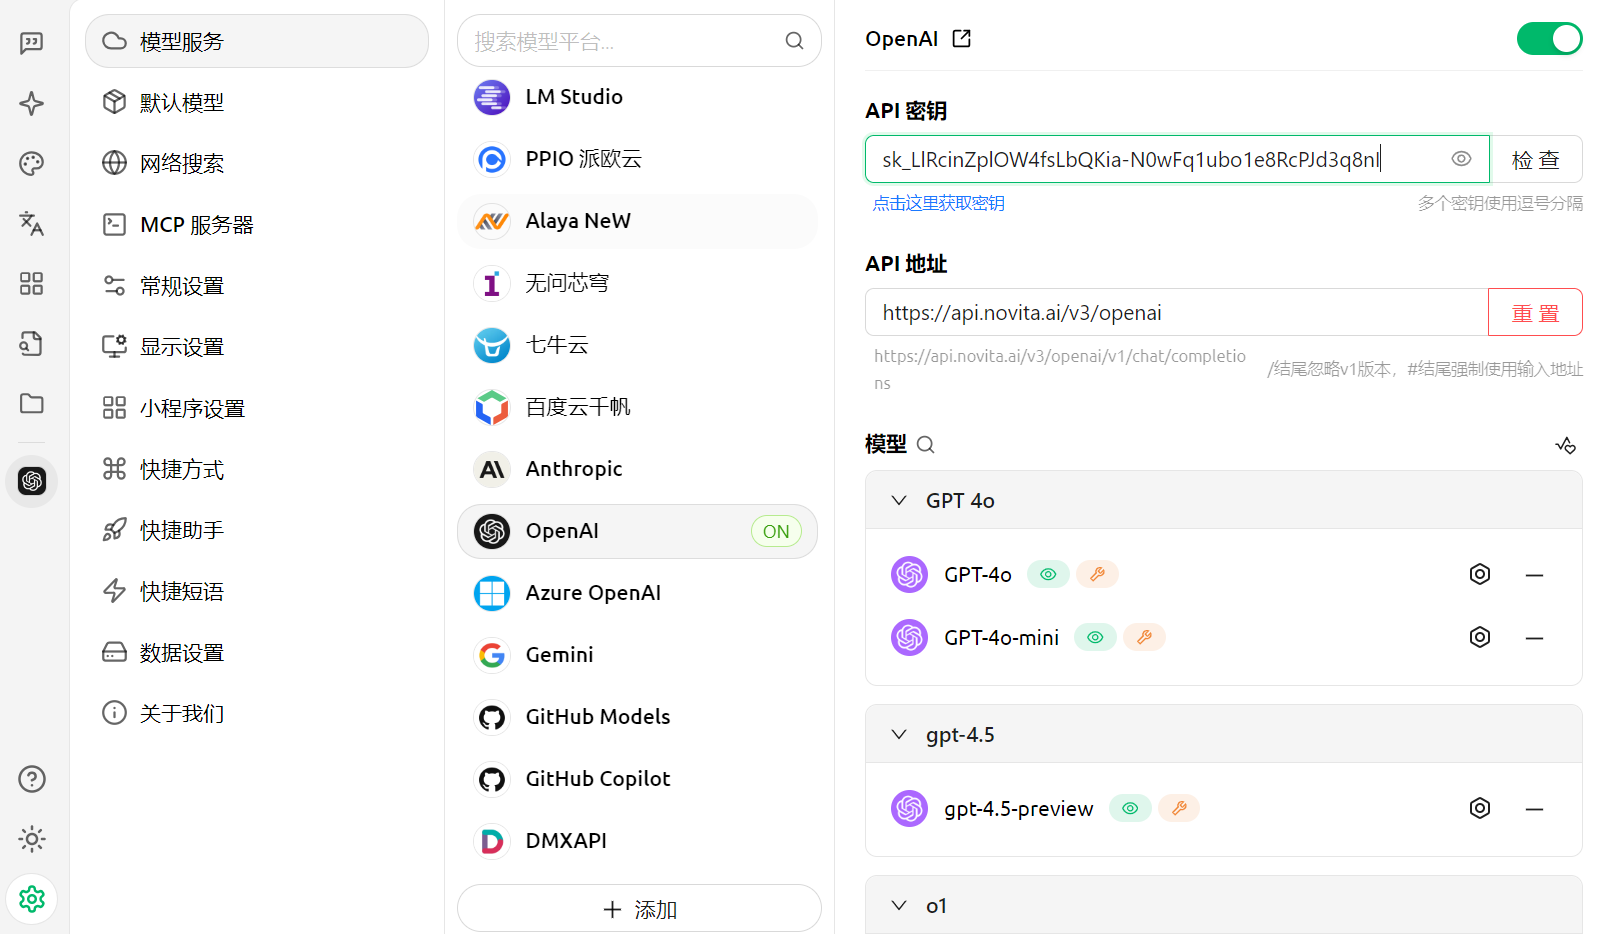The image size is (1612, 934).
Task: Click the search magnifier in the provider search box
Action: [794, 41]
